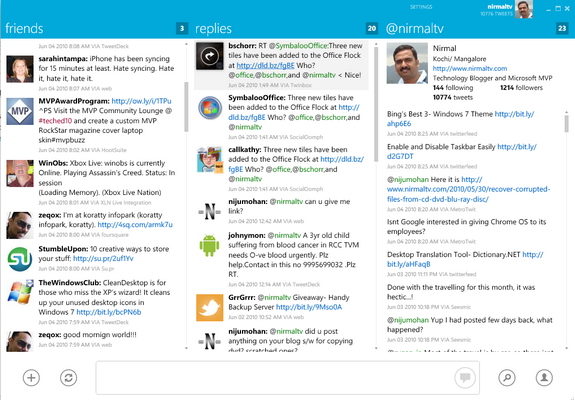
Task: Open http://dld.bz/fgBE in bschorr's tweet
Action: coord(265,65)
